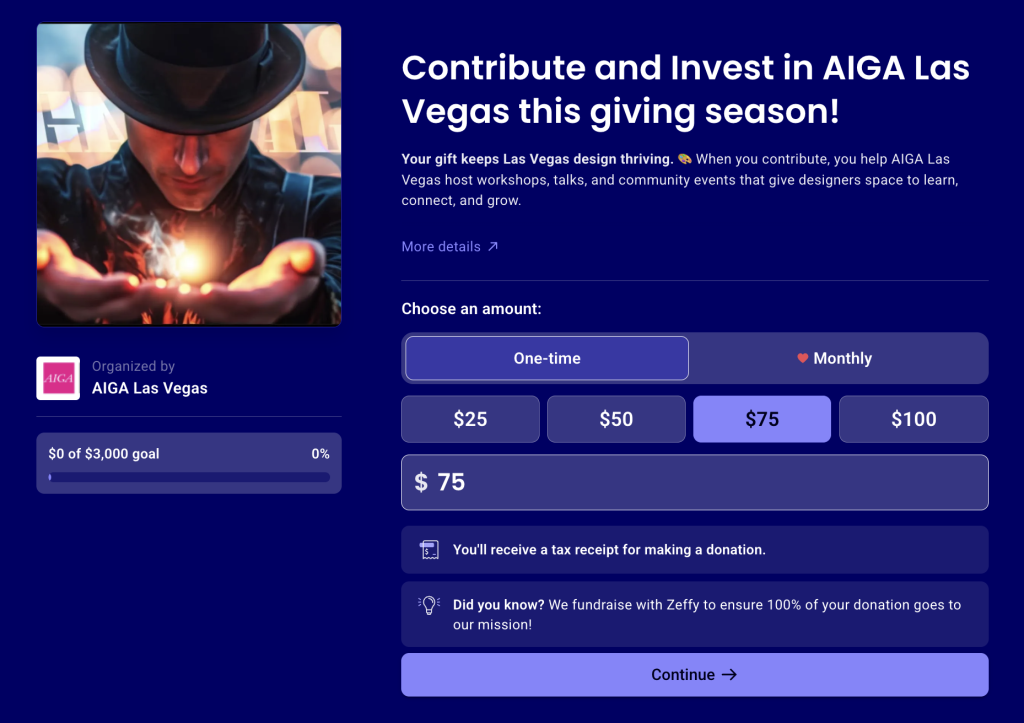This screenshot has height=723, width=1024.
Task: Click the arrow icon on the Continue button
Action: (729, 675)
